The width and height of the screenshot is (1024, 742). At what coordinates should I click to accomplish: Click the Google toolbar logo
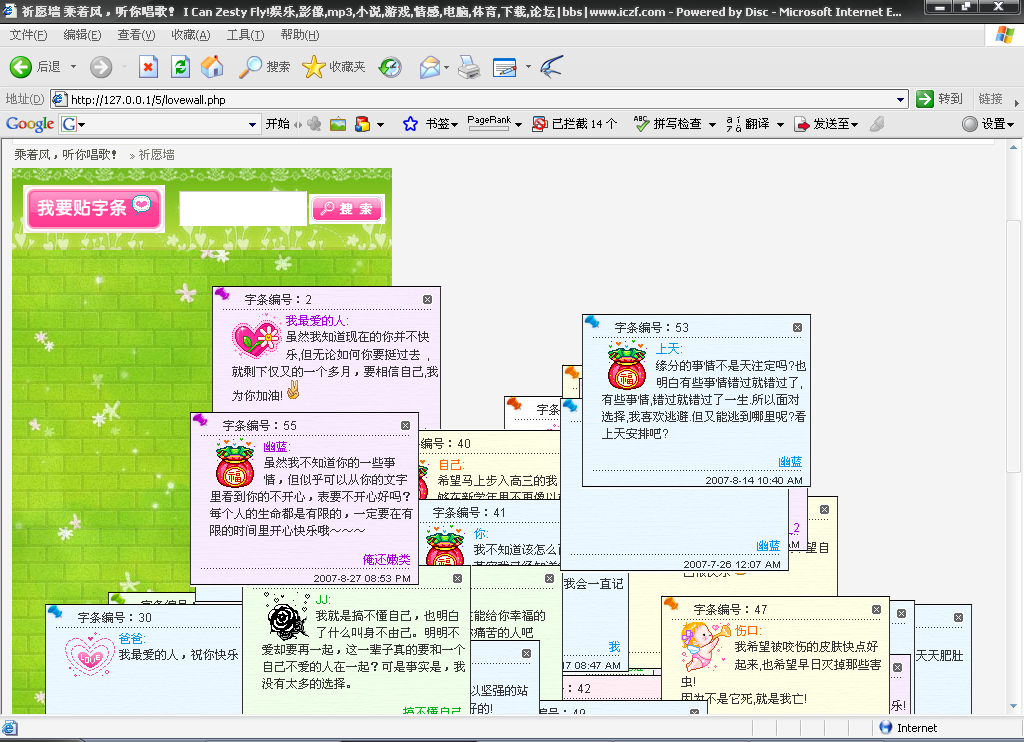[29, 123]
